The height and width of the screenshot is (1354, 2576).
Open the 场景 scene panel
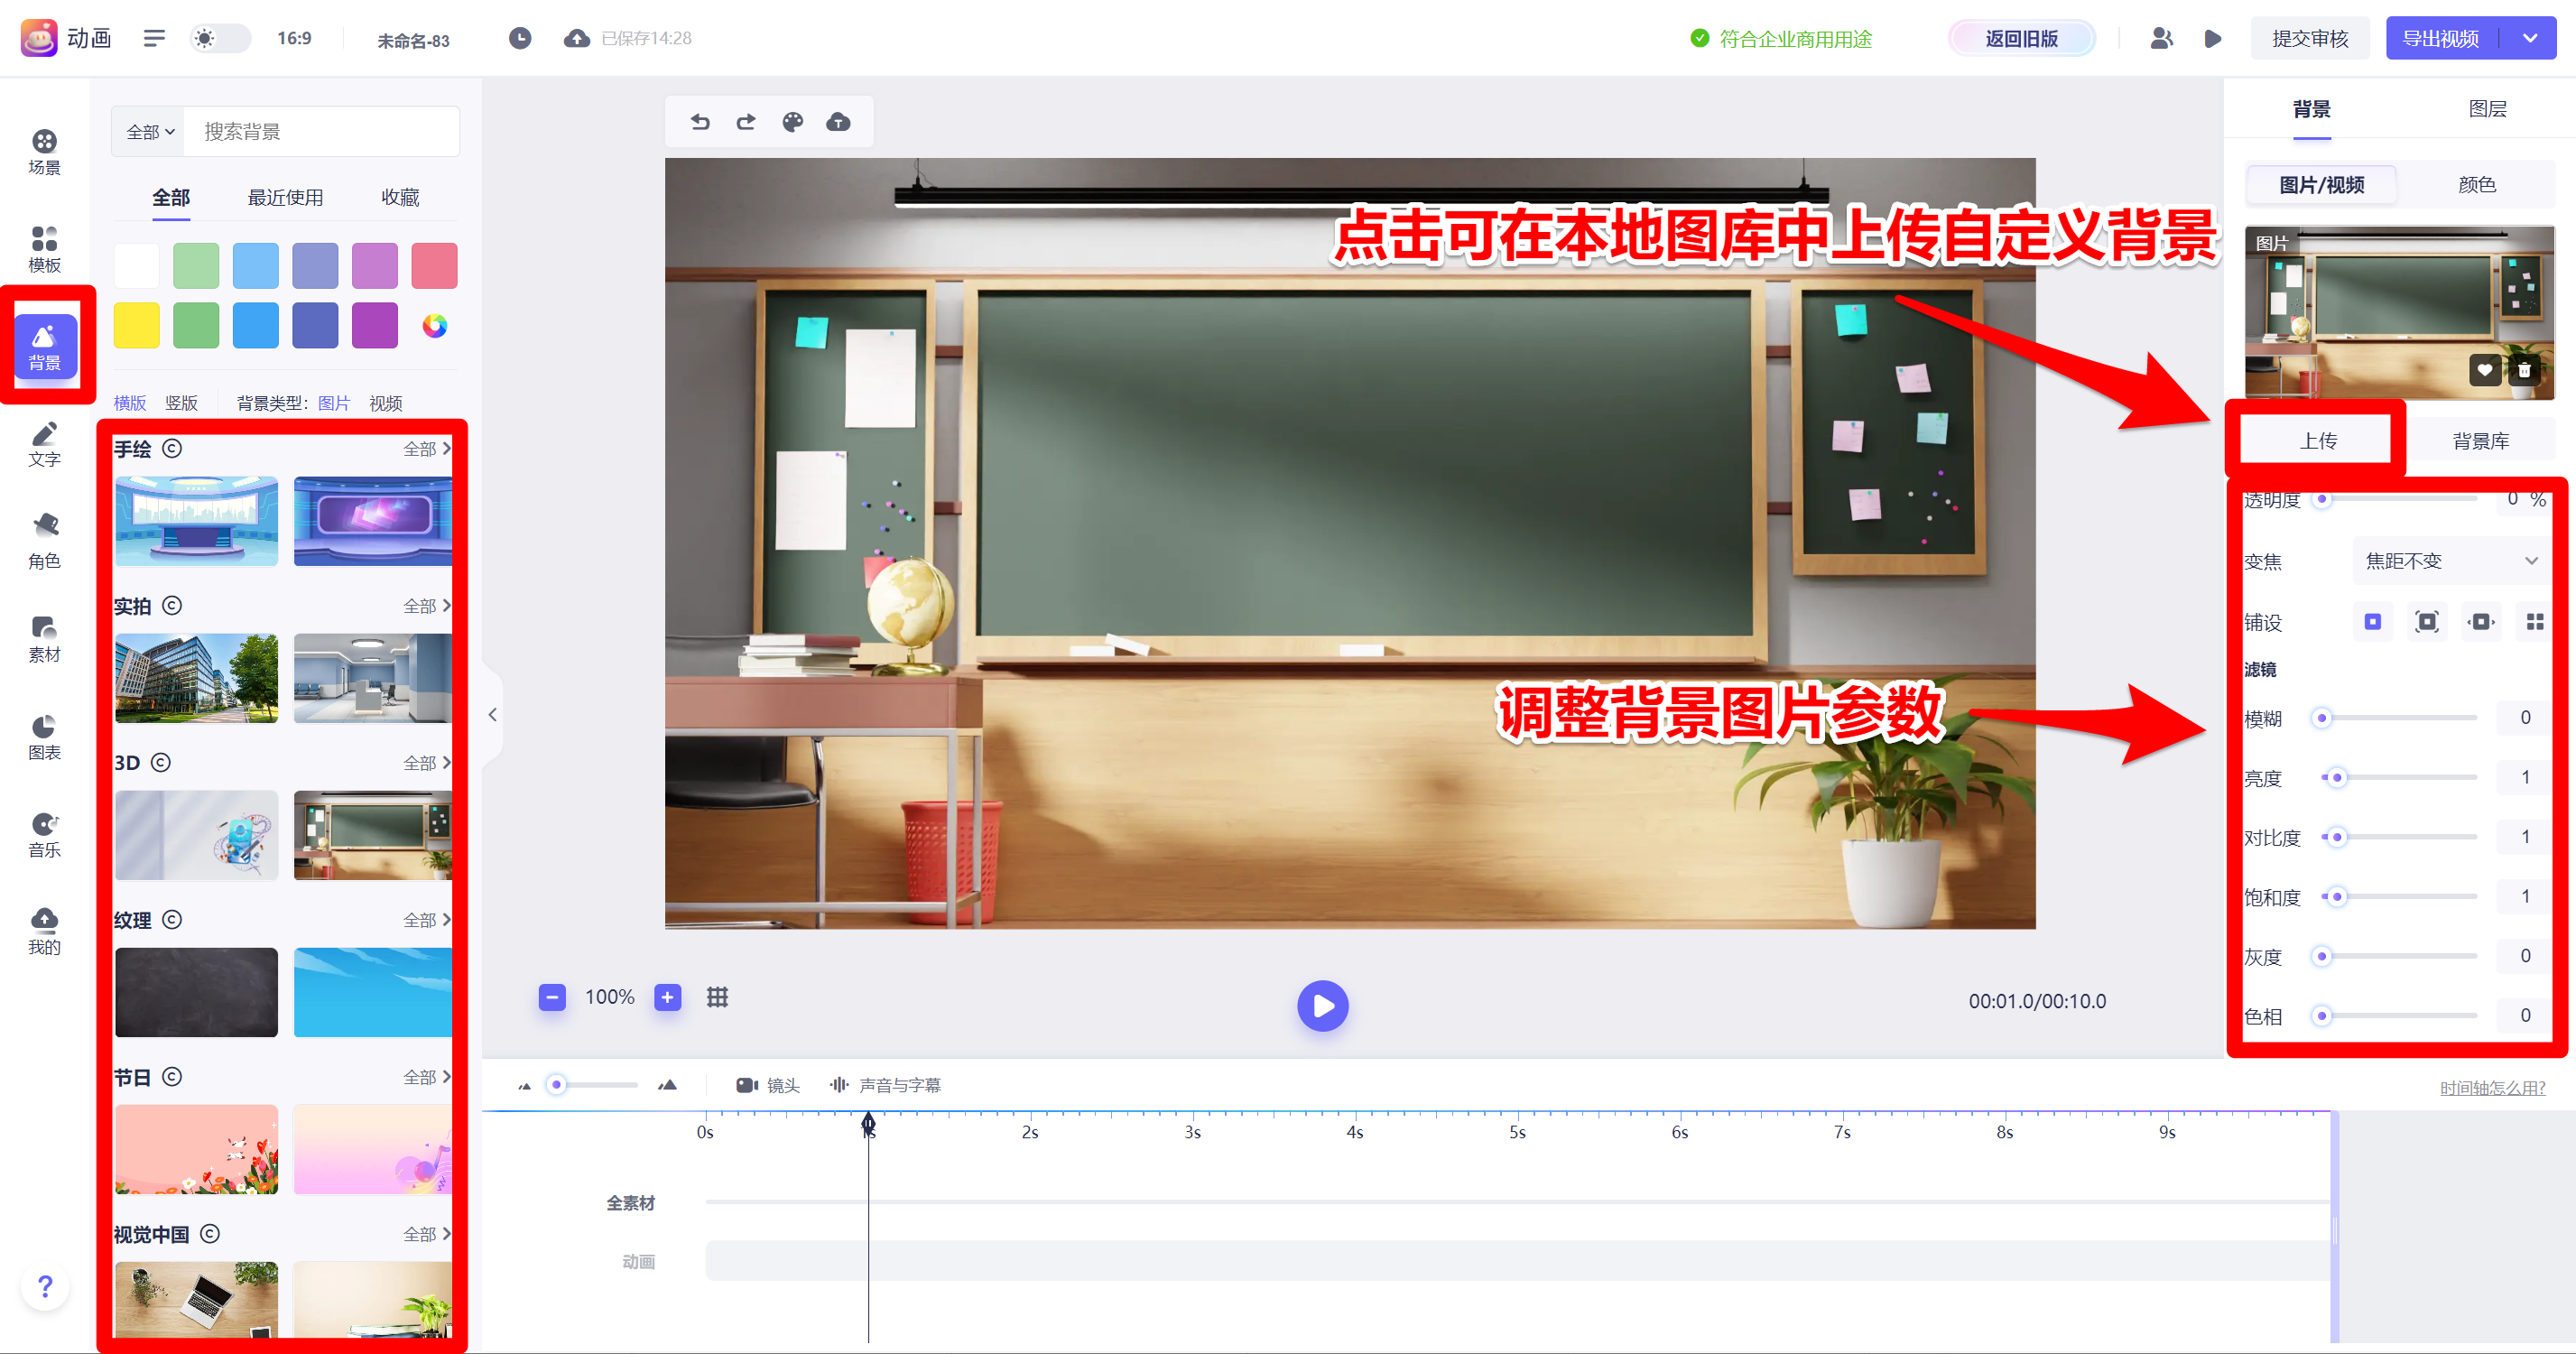click(x=44, y=152)
